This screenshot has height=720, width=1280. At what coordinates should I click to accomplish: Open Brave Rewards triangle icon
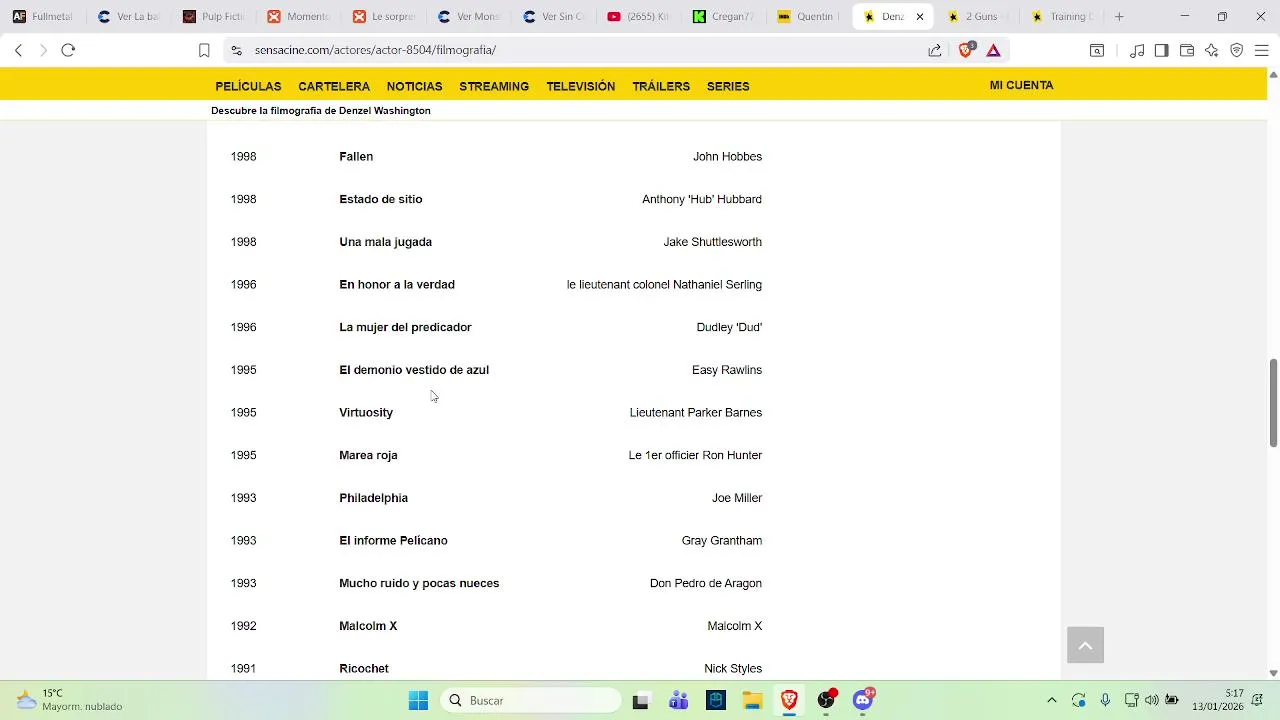click(993, 50)
